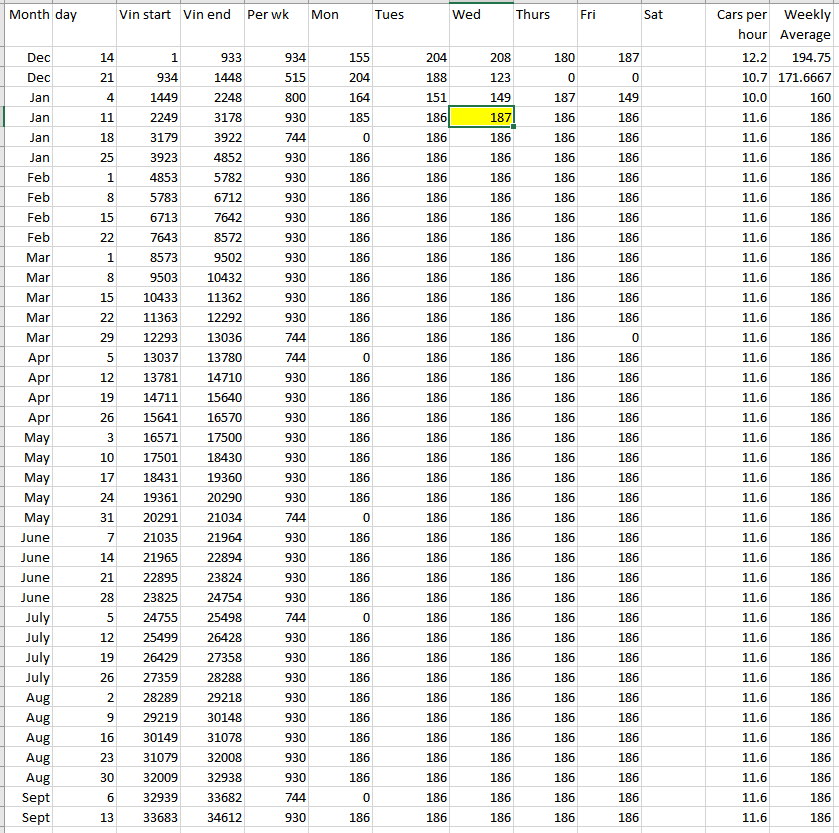Select the yellow highlighted cell containing 187
The height and width of the screenshot is (833, 839).
coord(480,117)
